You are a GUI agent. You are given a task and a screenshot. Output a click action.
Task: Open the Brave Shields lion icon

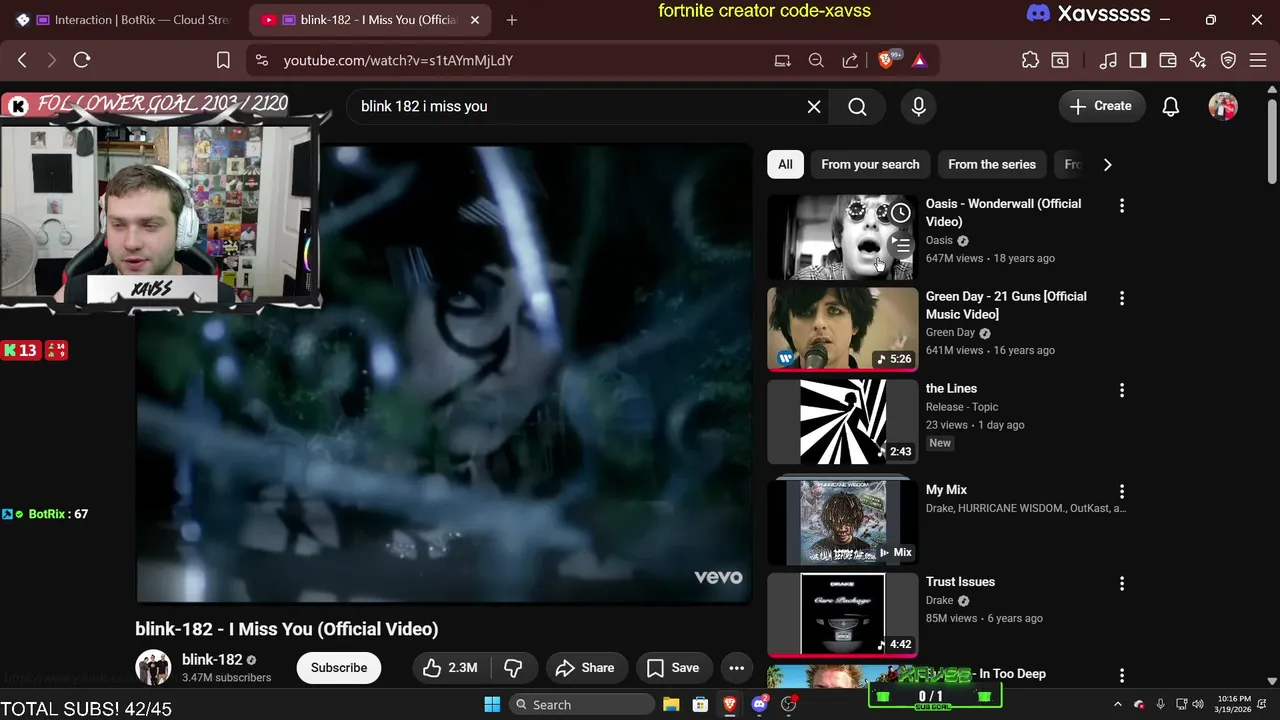coord(886,60)
